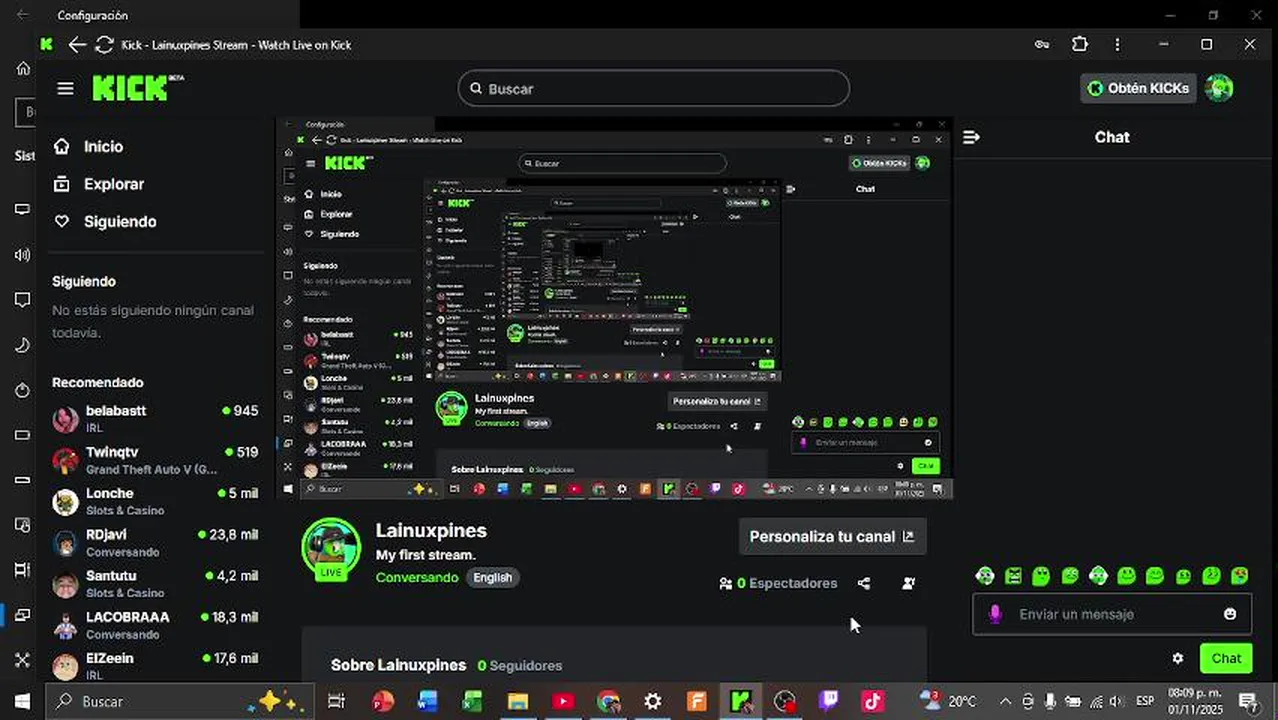
Task: Open recommended channel belabastt
Action: click(x=155, y=418)
